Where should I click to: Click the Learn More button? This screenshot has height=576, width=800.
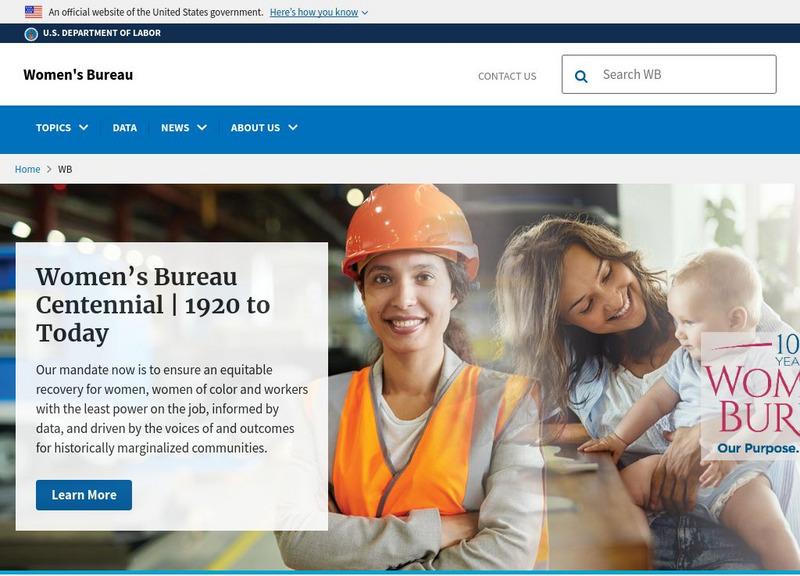[84, 495]
